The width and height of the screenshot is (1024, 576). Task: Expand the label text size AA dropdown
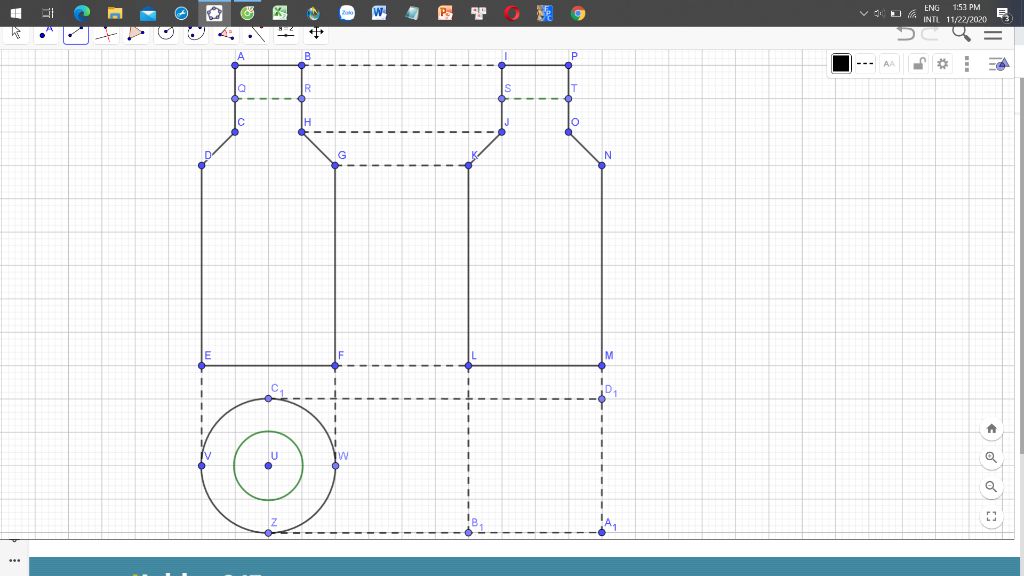889,64
